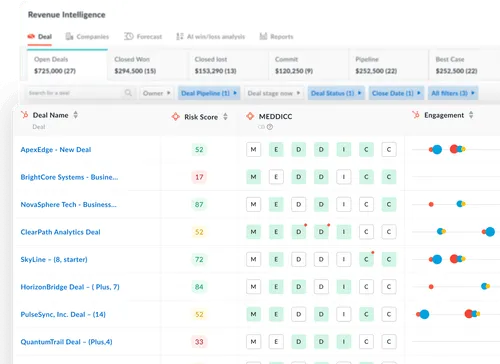Click large blue engagement dot in PulseSync row
500x364 pixels.
point(424,314)
